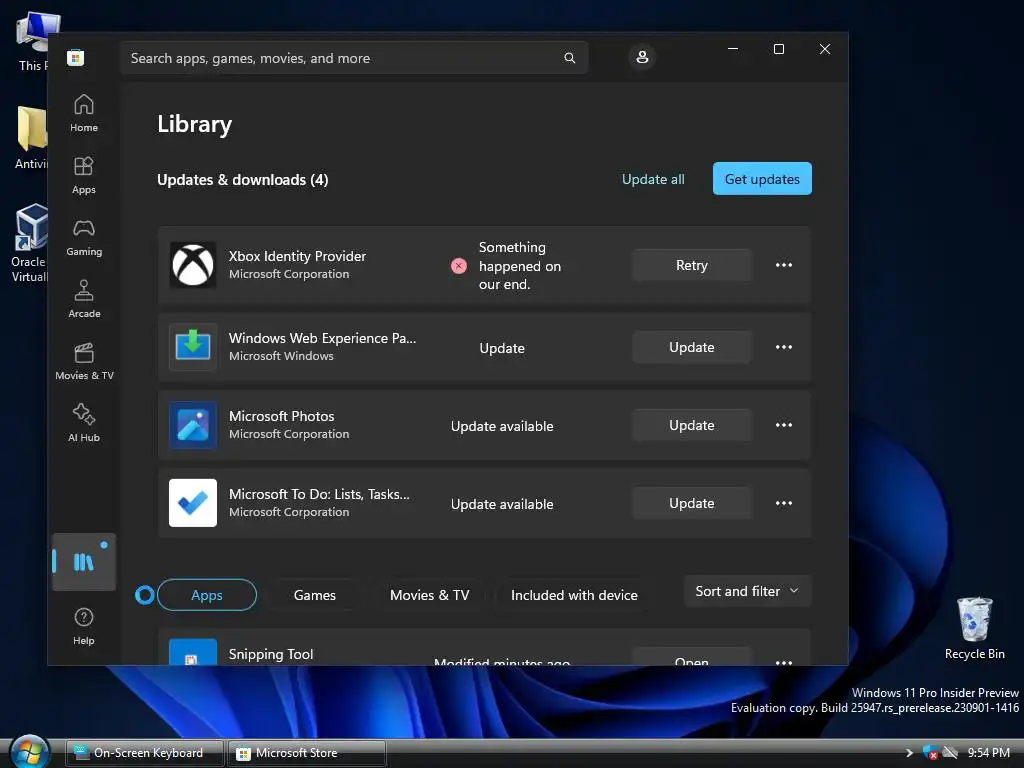Open Arcade section in sidebar
The image size is (1024, 768).
(x=84, y=299)
